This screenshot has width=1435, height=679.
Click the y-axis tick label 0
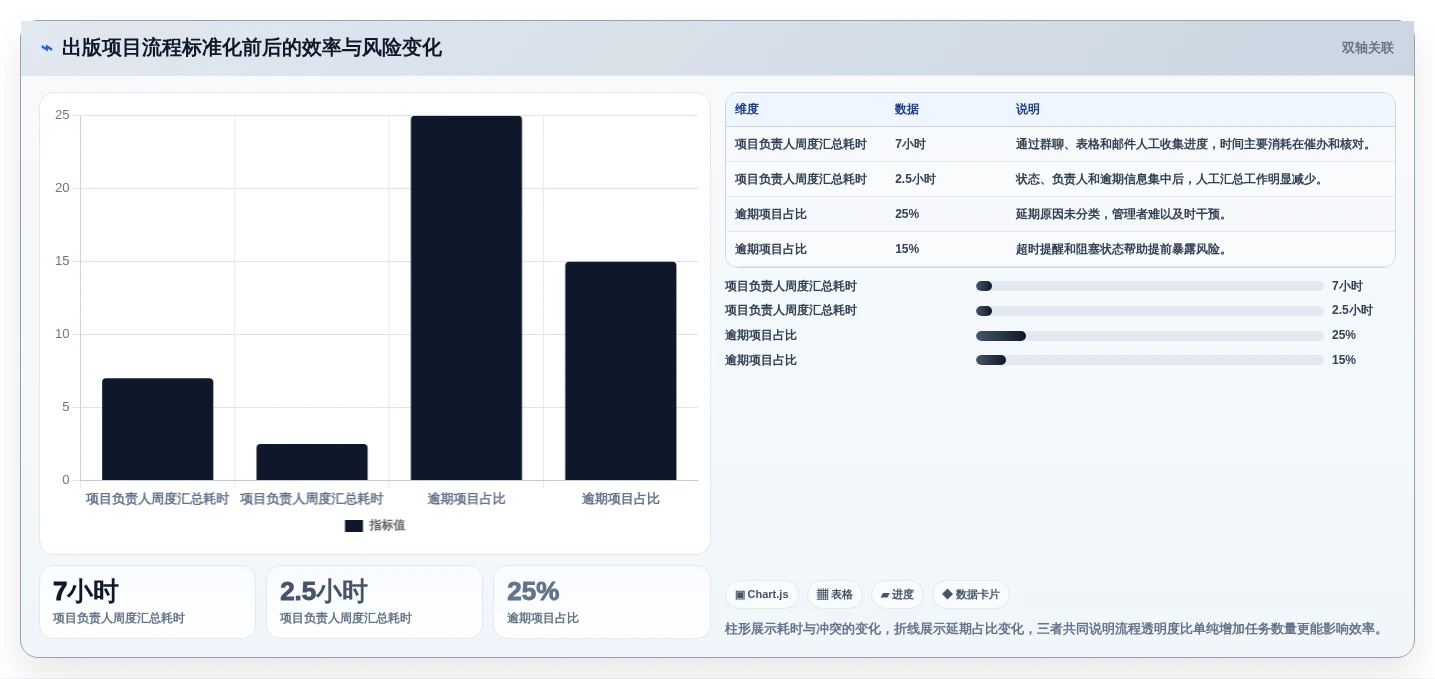click(x=66, y=480)
